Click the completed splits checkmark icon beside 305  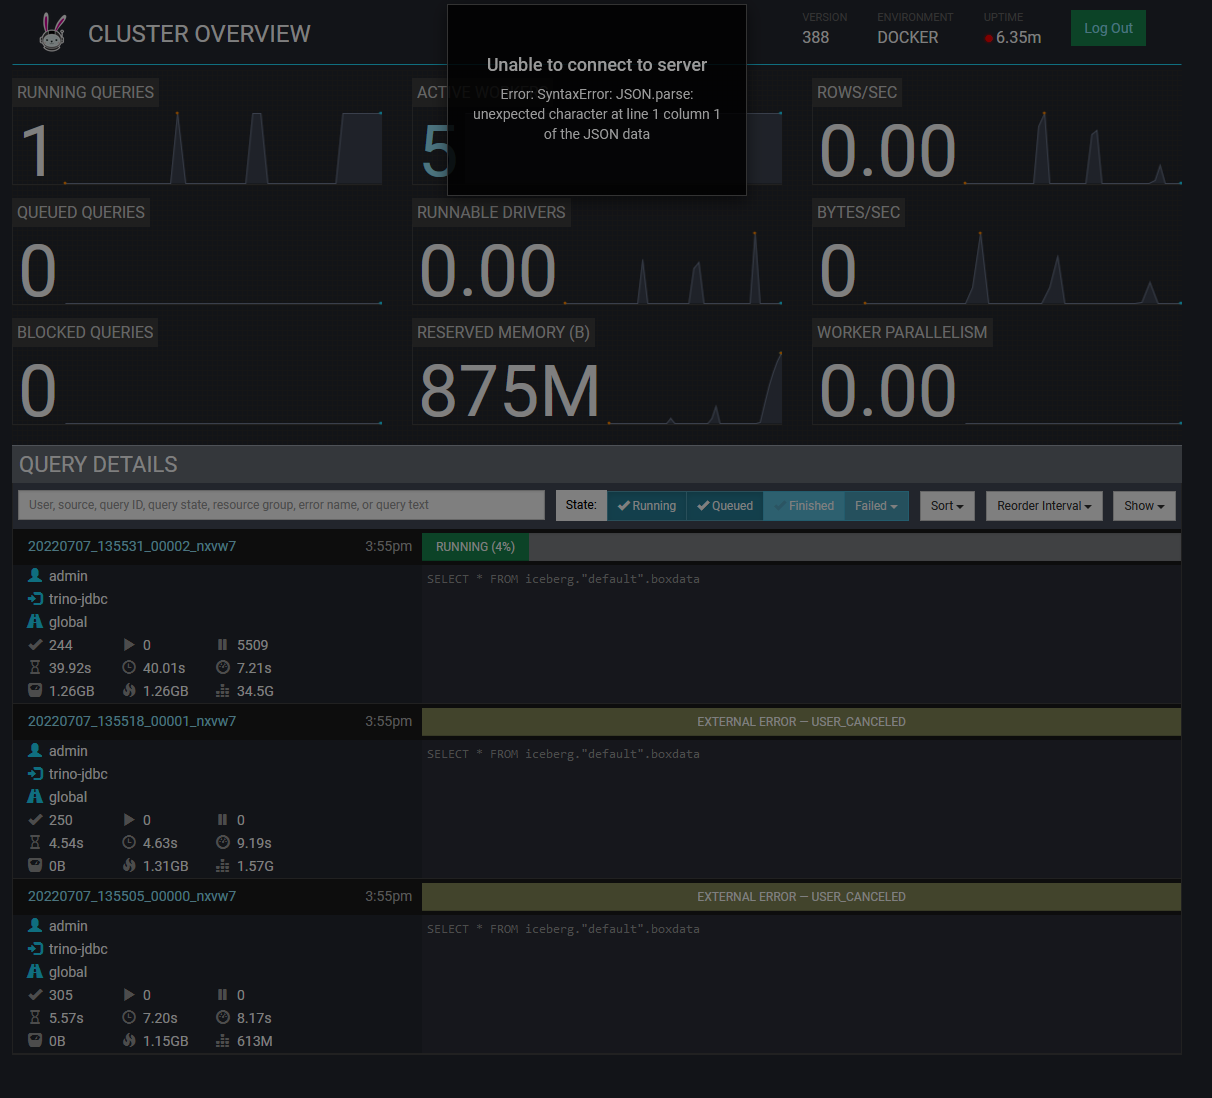point(35,994)
